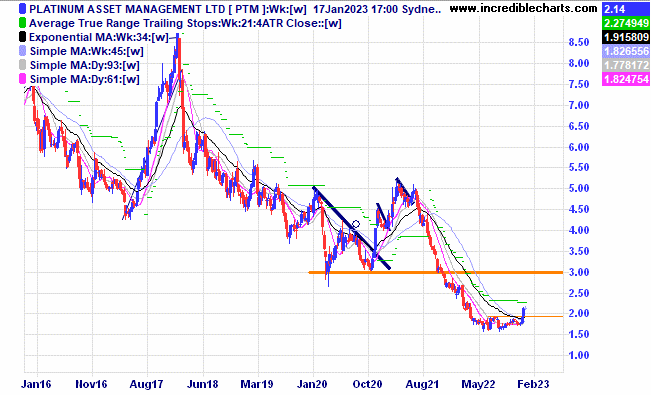This screenshot has width=651, height=395.
Task: Click the black 1.915809 value box
Action: [x=626, y=37]
